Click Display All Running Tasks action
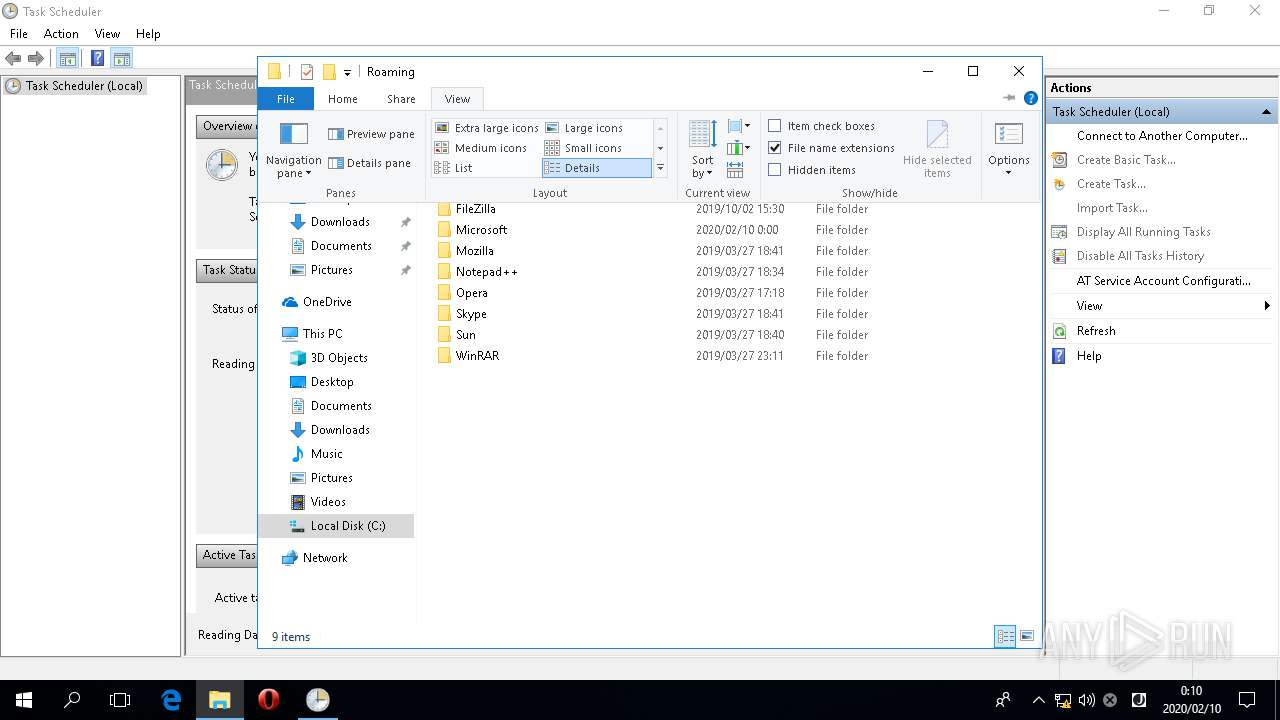Viewport: 1280px width, 720px height. 1143,232
